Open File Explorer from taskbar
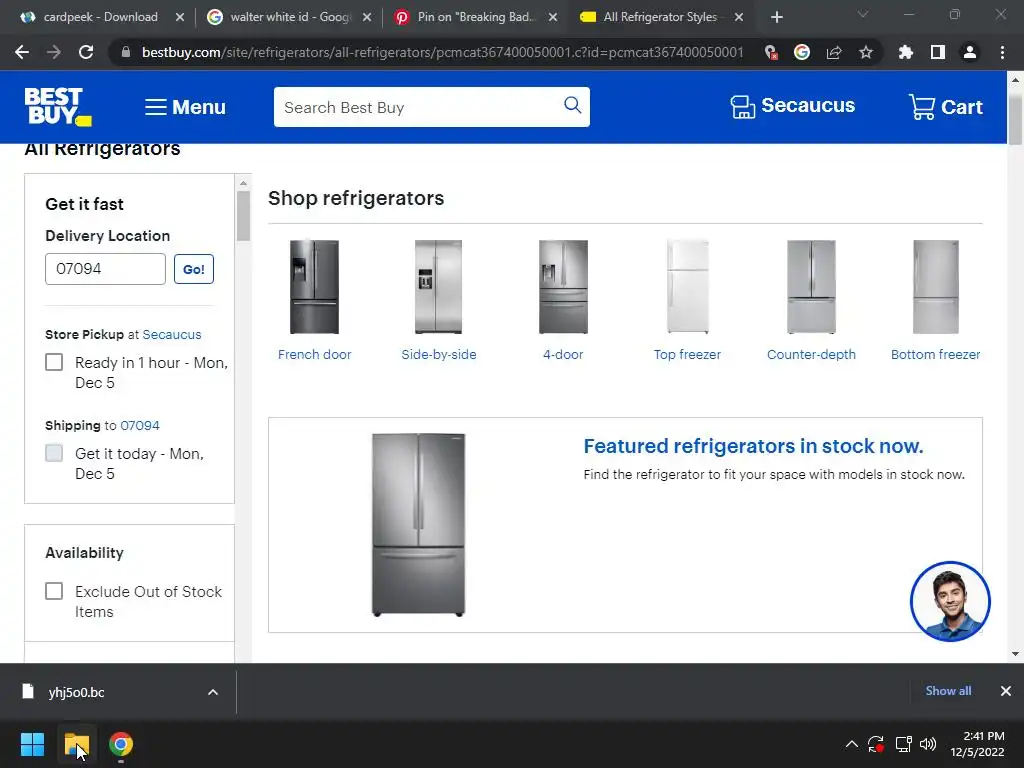The height and width of the screenshot is (768, 1024). point(76,744)
